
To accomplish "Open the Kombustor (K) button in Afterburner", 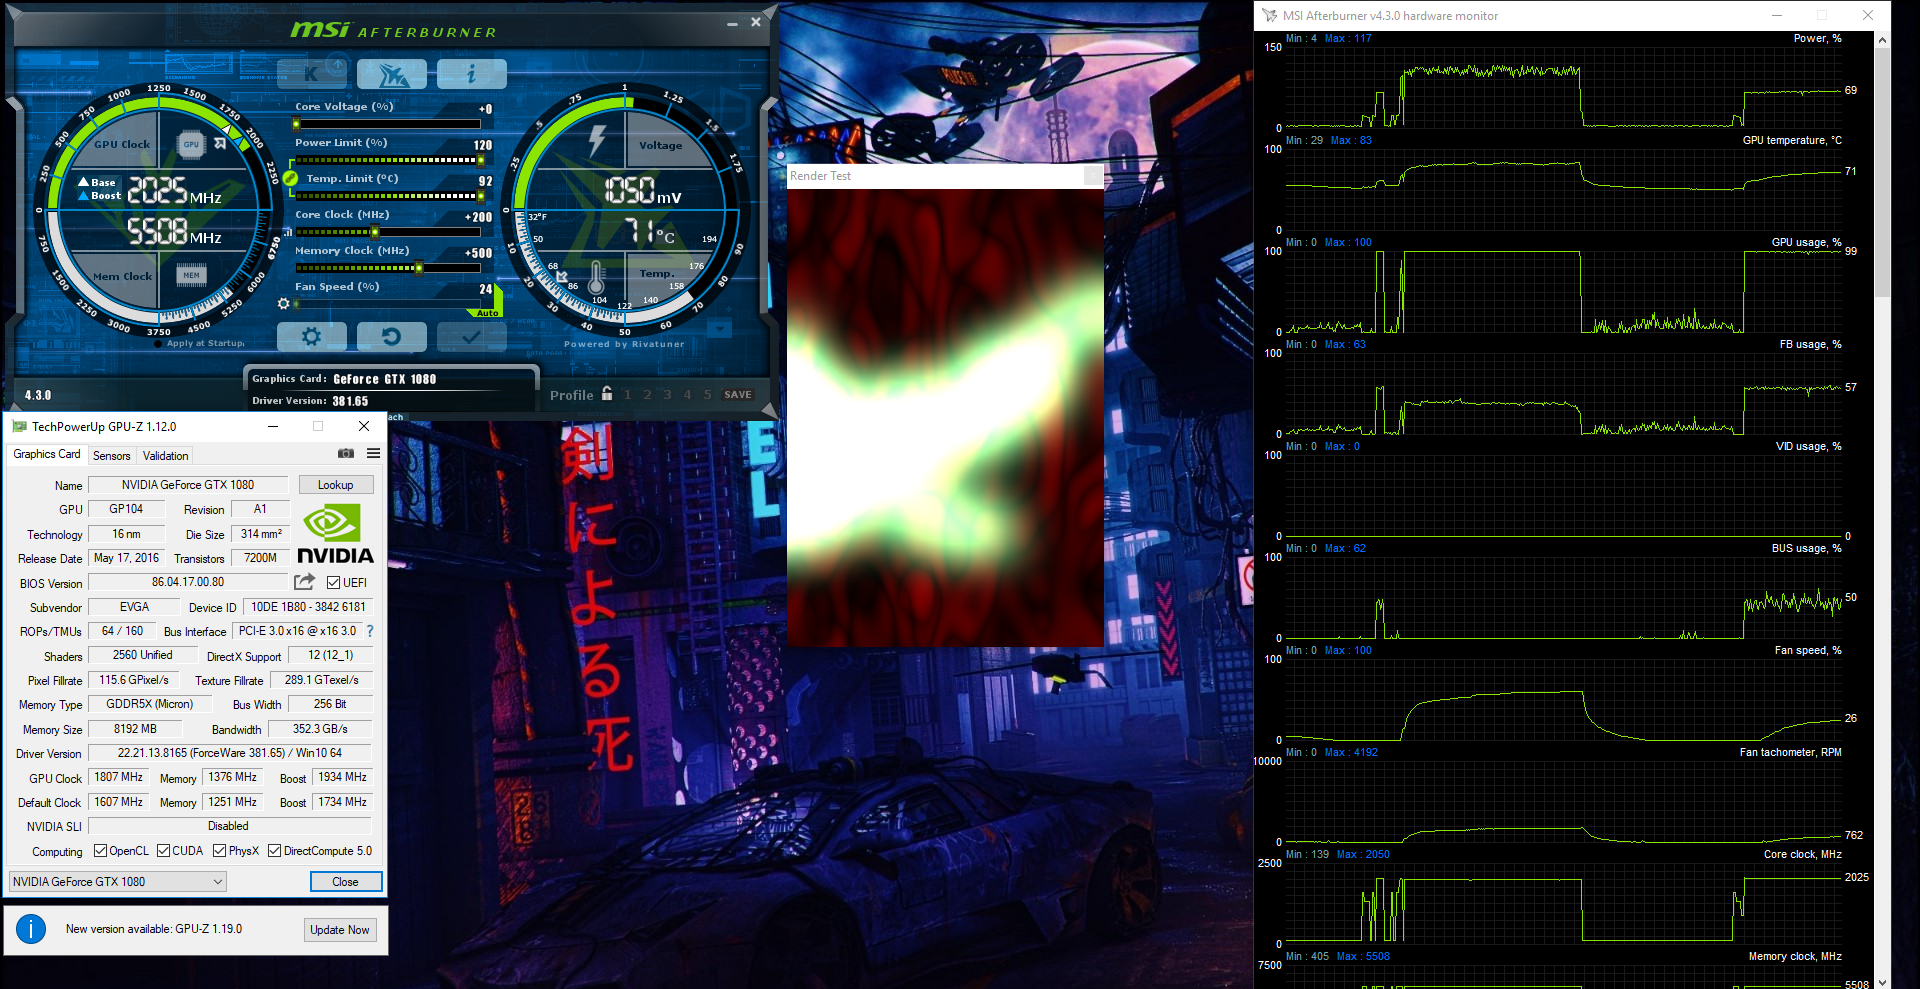I will point(312,73).
